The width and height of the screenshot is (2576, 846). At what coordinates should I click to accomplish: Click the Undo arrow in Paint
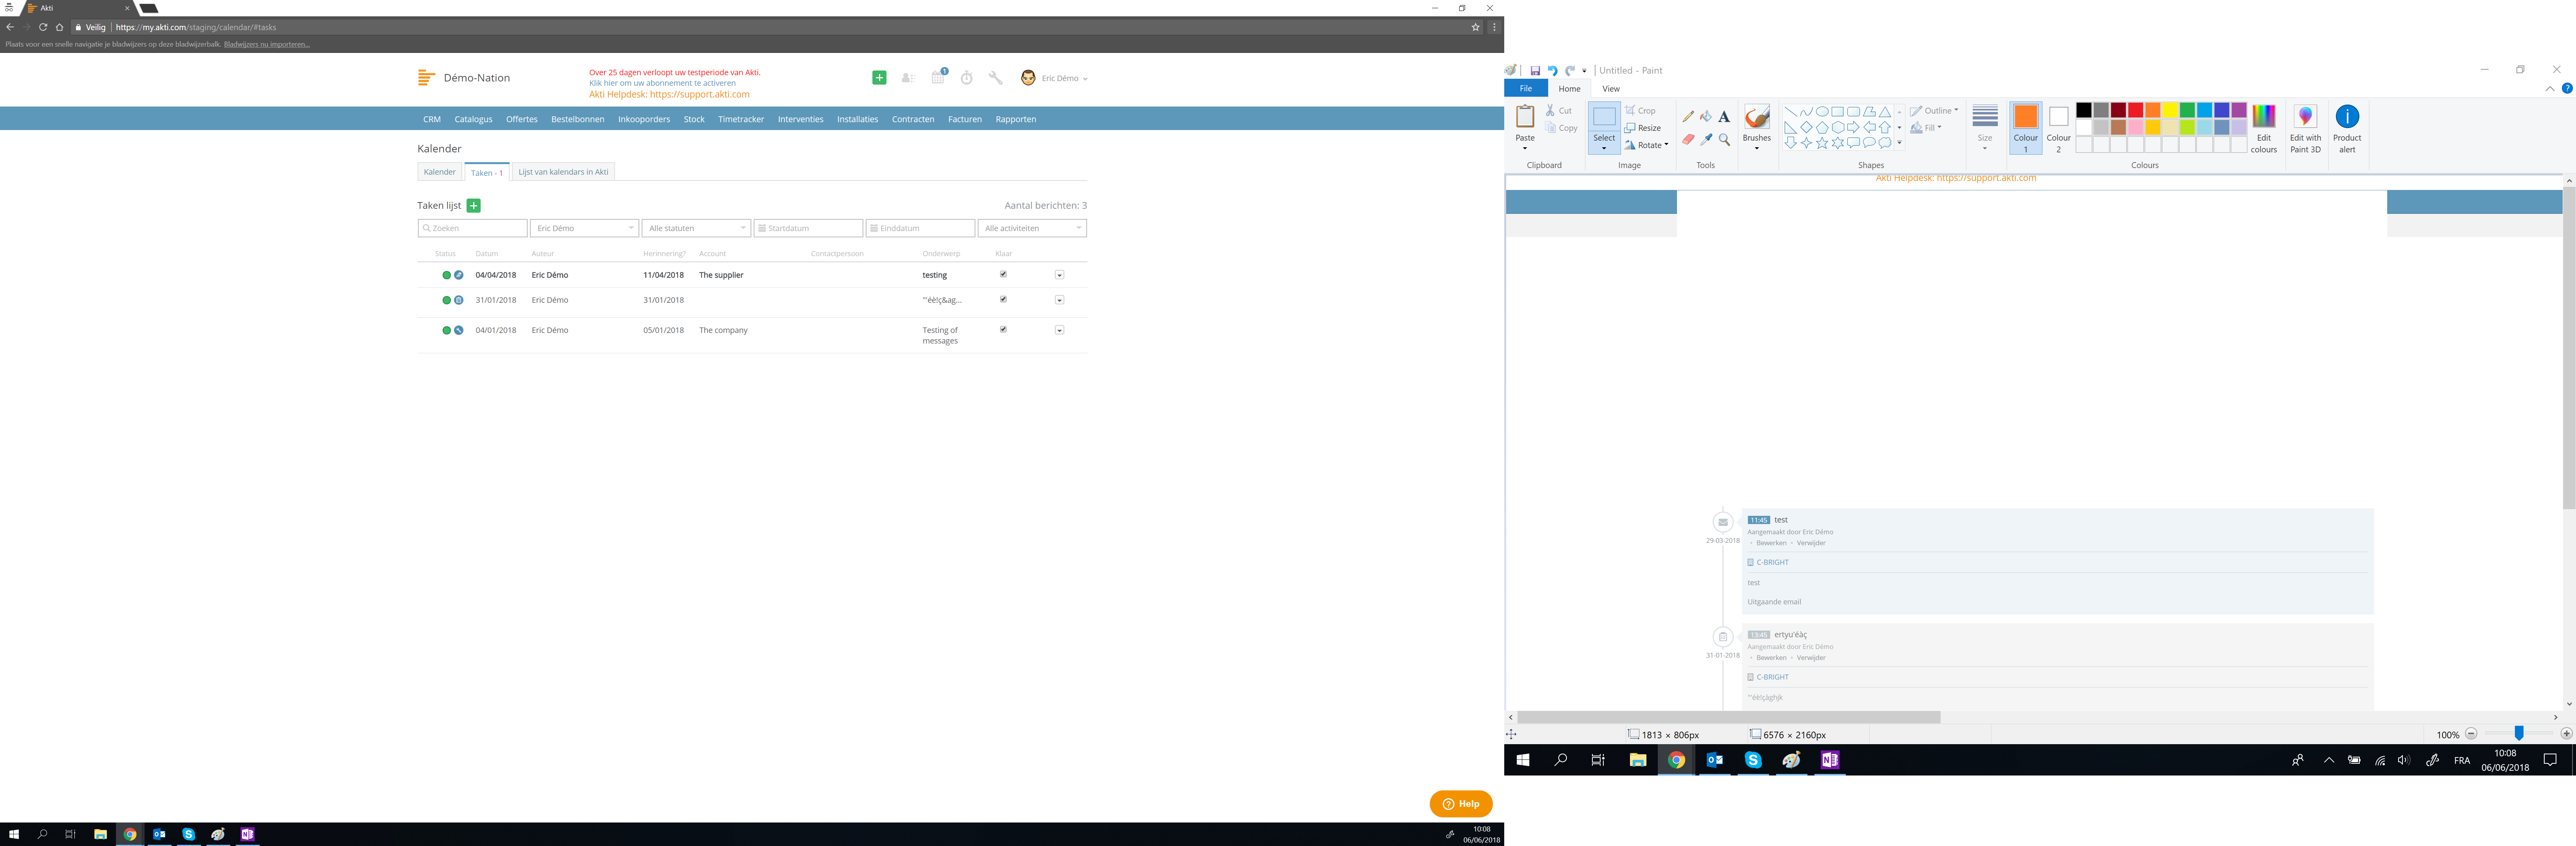pos(1552,71)
